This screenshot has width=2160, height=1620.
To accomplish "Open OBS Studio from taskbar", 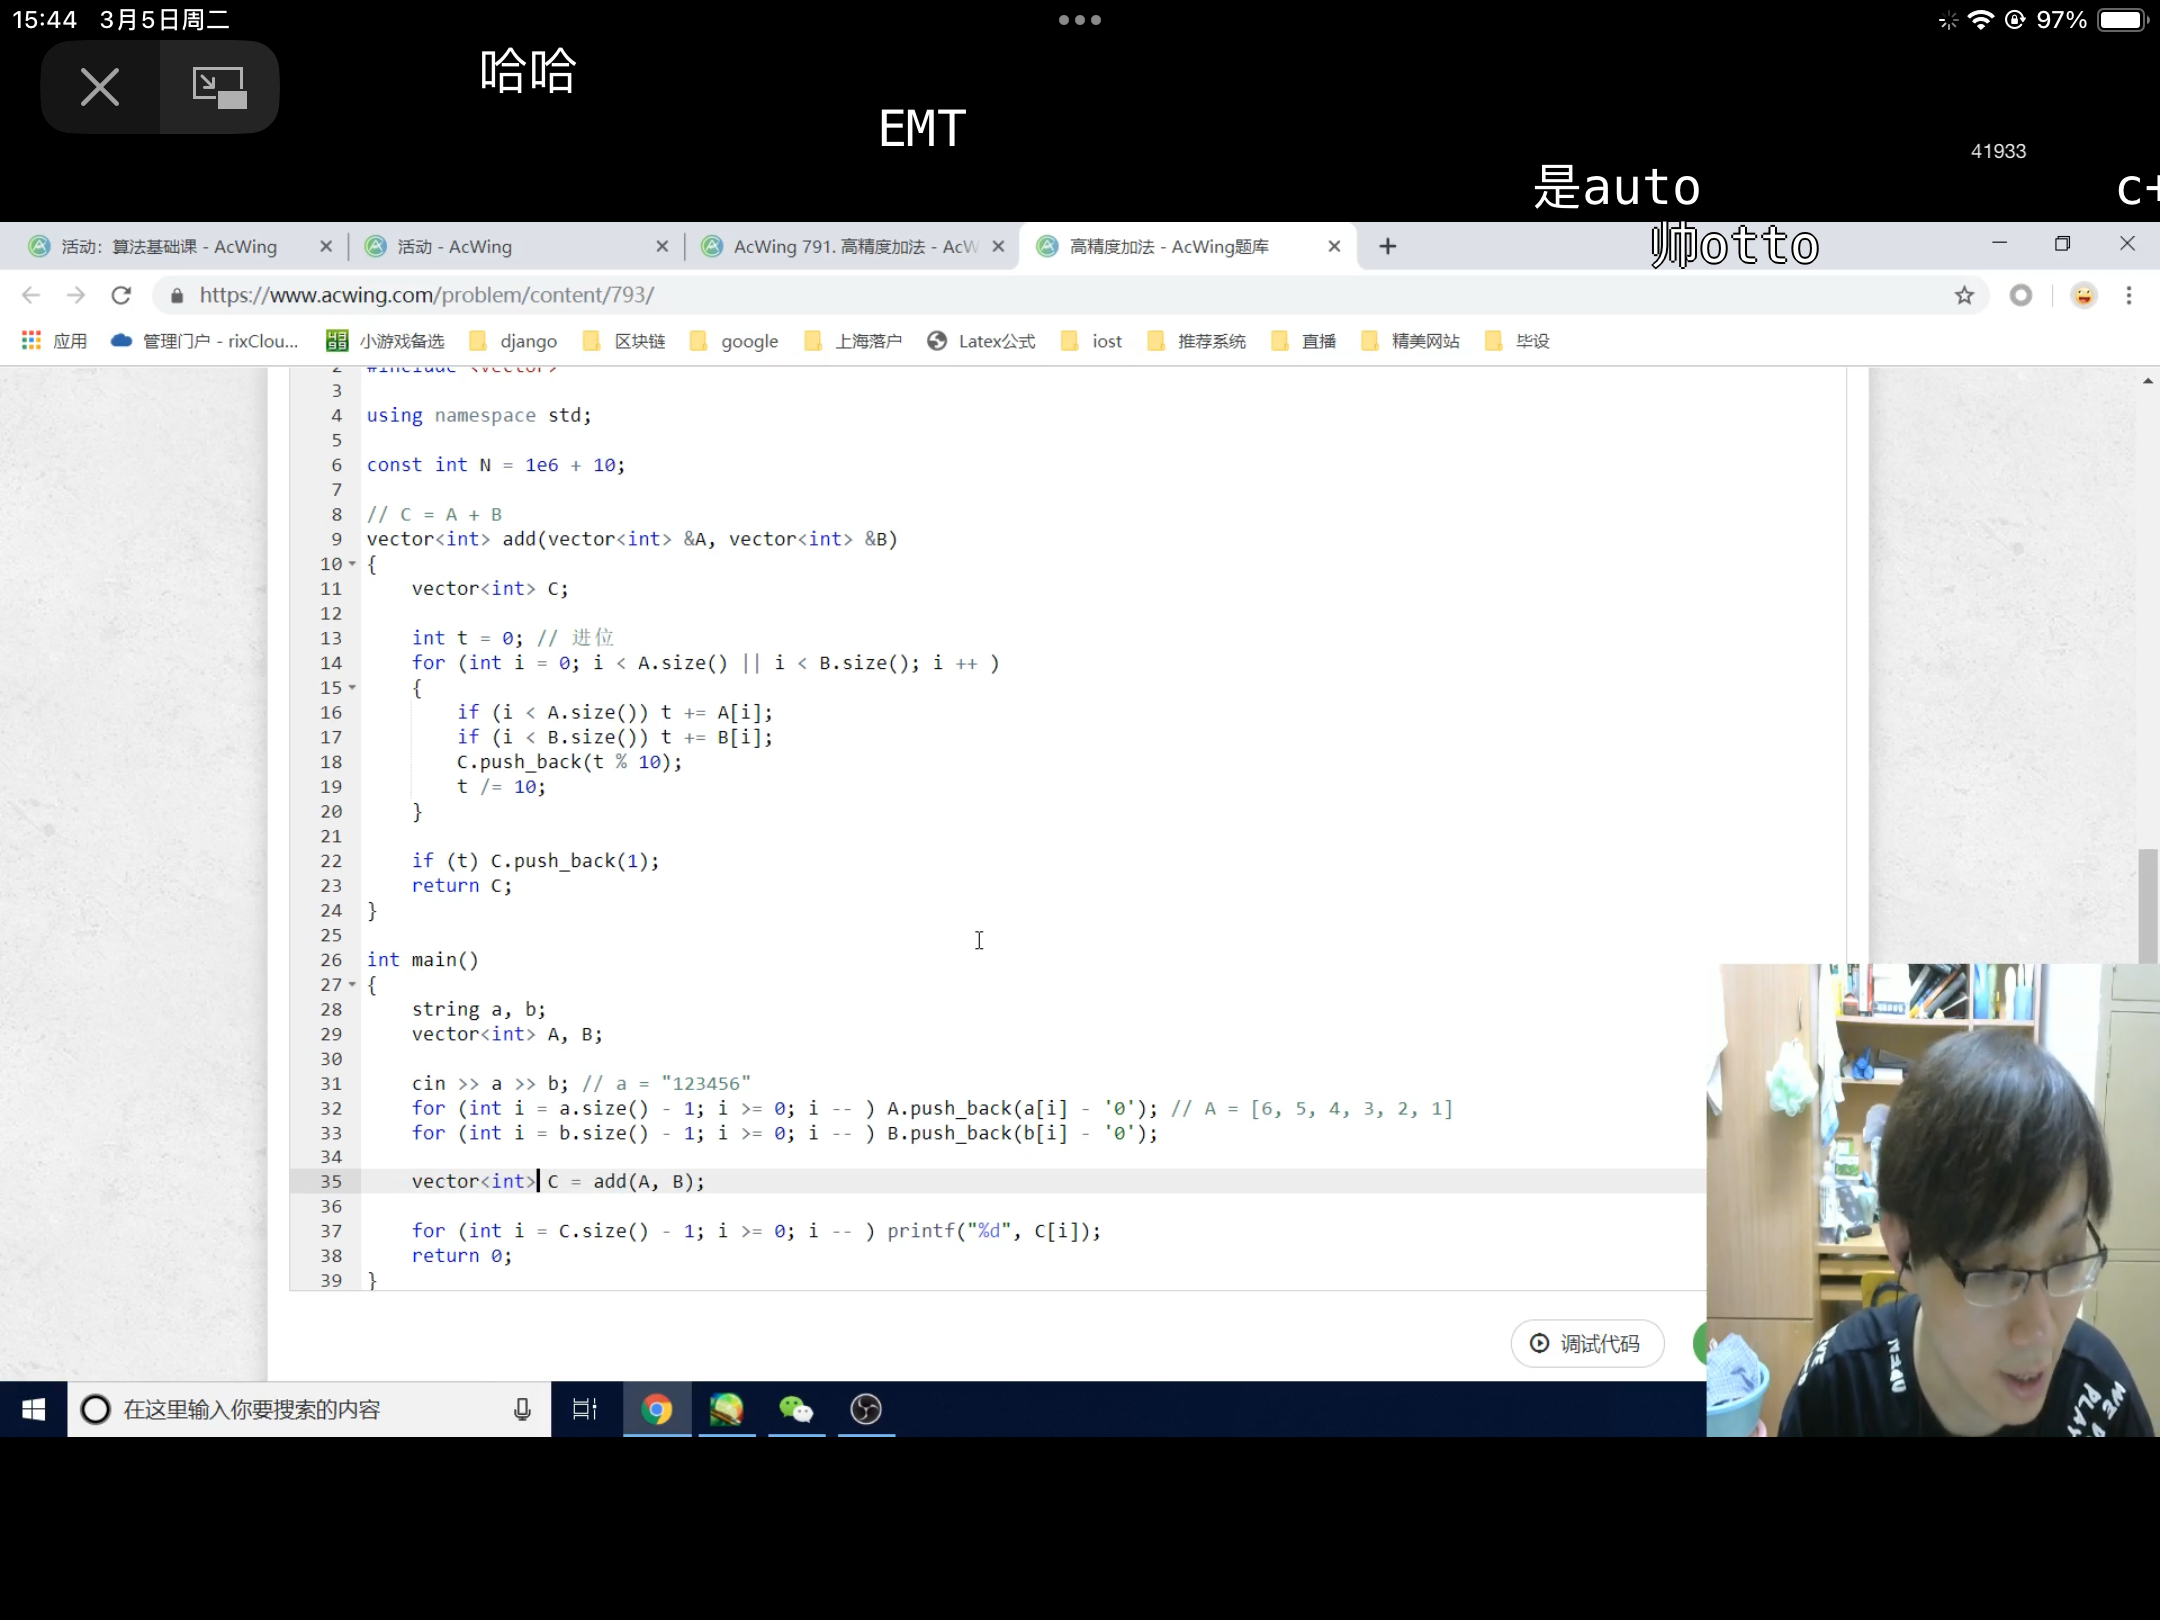I will coord(866,1409).
